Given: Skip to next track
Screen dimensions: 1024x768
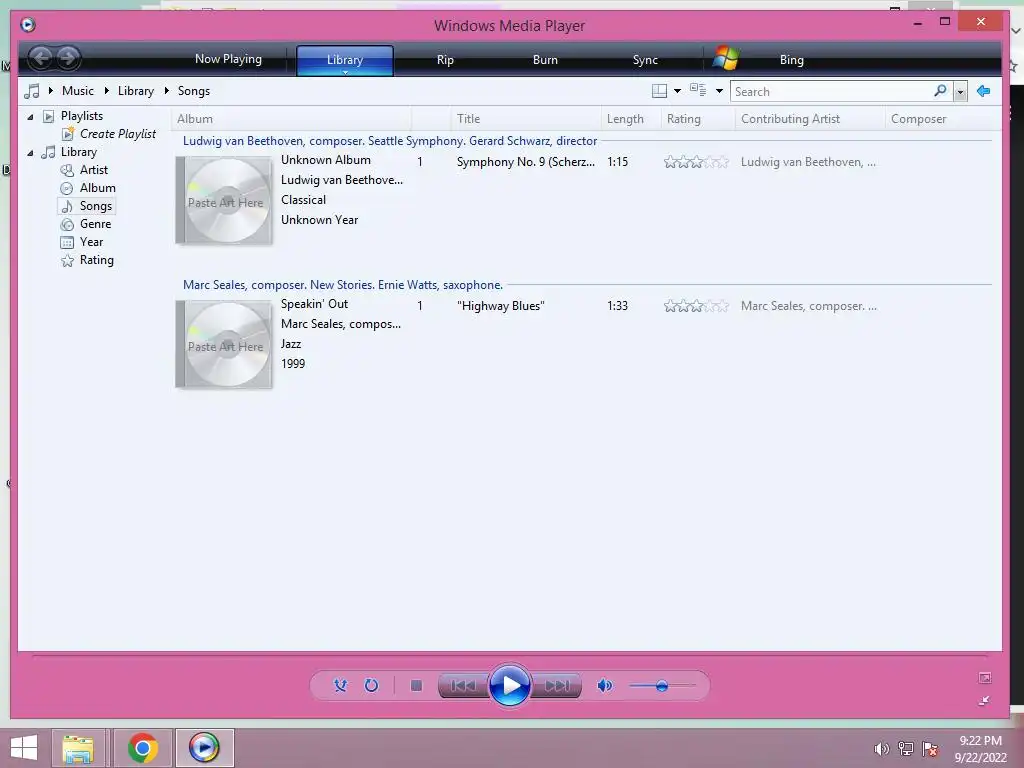Looking at the screenshot, I should coord(557,686).
